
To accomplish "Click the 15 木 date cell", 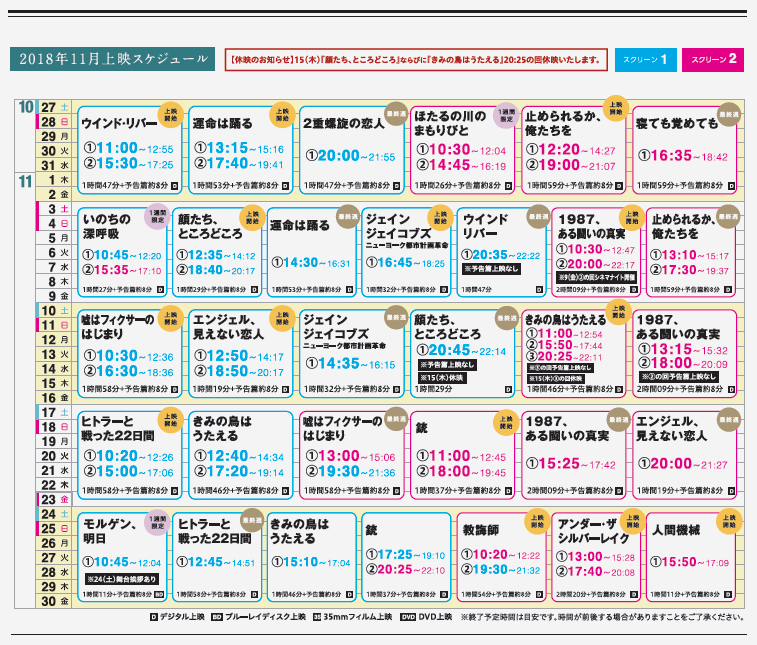I will point(54,383).
